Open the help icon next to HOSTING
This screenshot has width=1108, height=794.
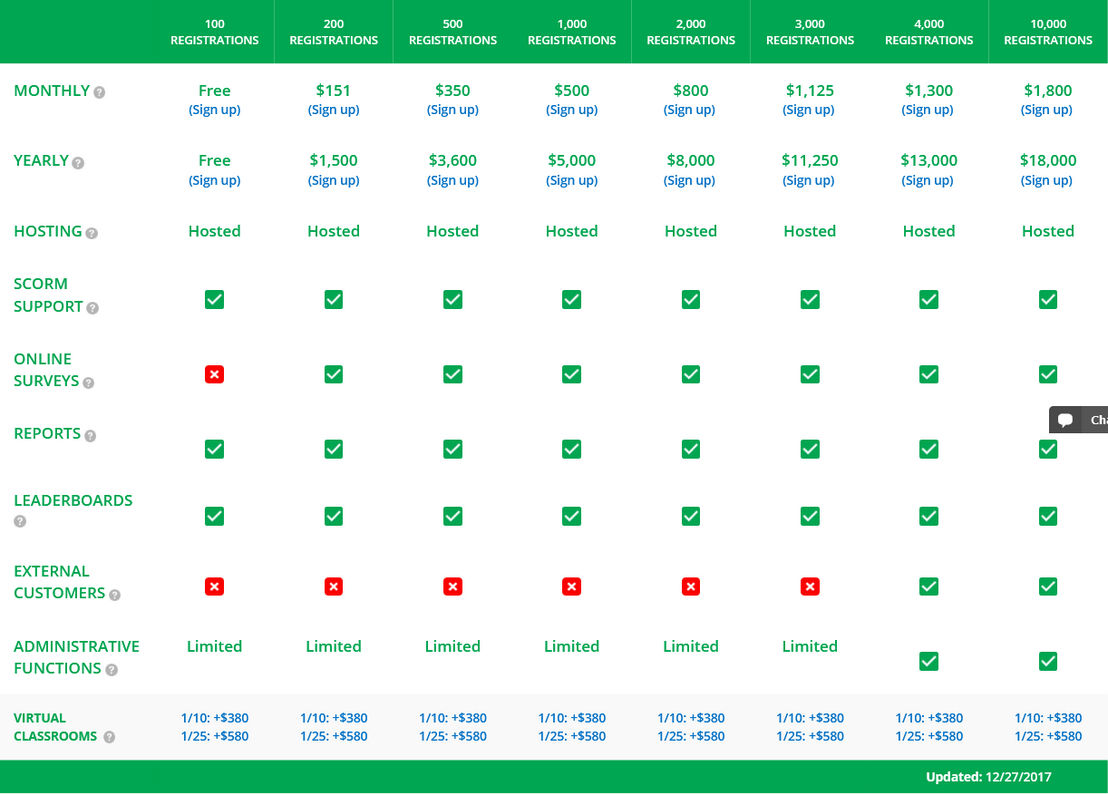pos(92,233)
